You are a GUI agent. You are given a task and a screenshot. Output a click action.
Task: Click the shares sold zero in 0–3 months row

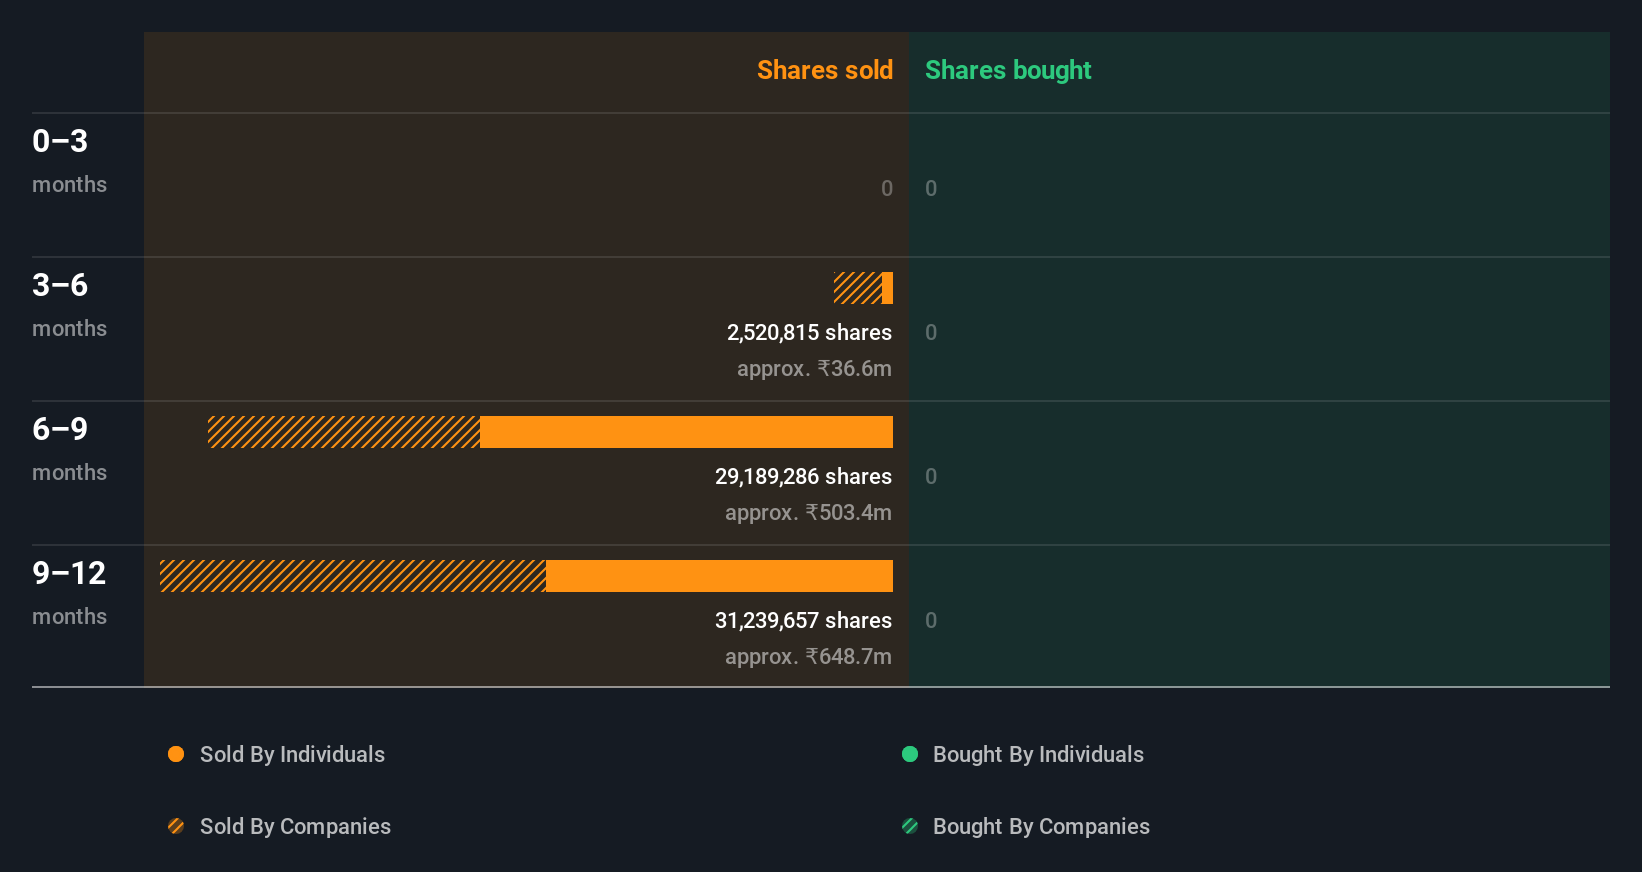point(887,188)
